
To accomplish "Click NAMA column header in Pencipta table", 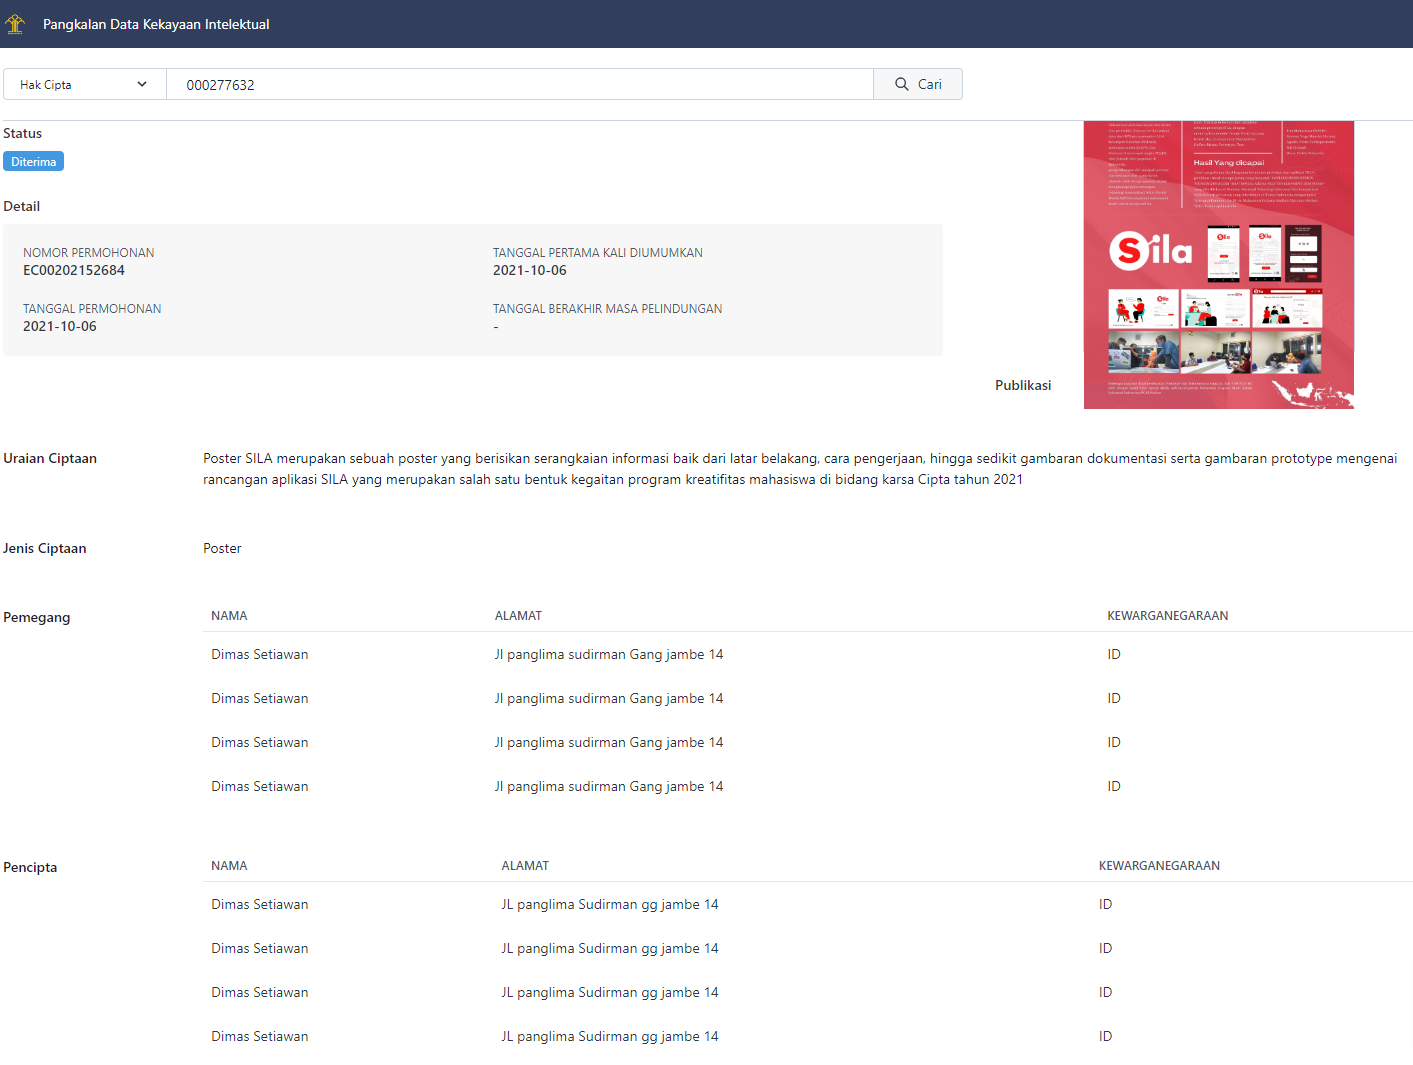I will (x=229, y=866).
